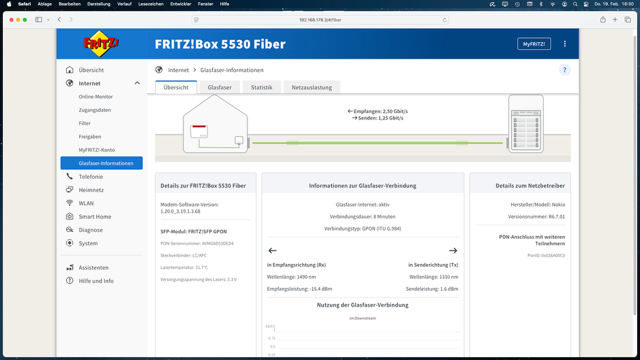Open Online-Monitor in the sidebar
Screen dimensions: 640x360
[x=96, y=97]
